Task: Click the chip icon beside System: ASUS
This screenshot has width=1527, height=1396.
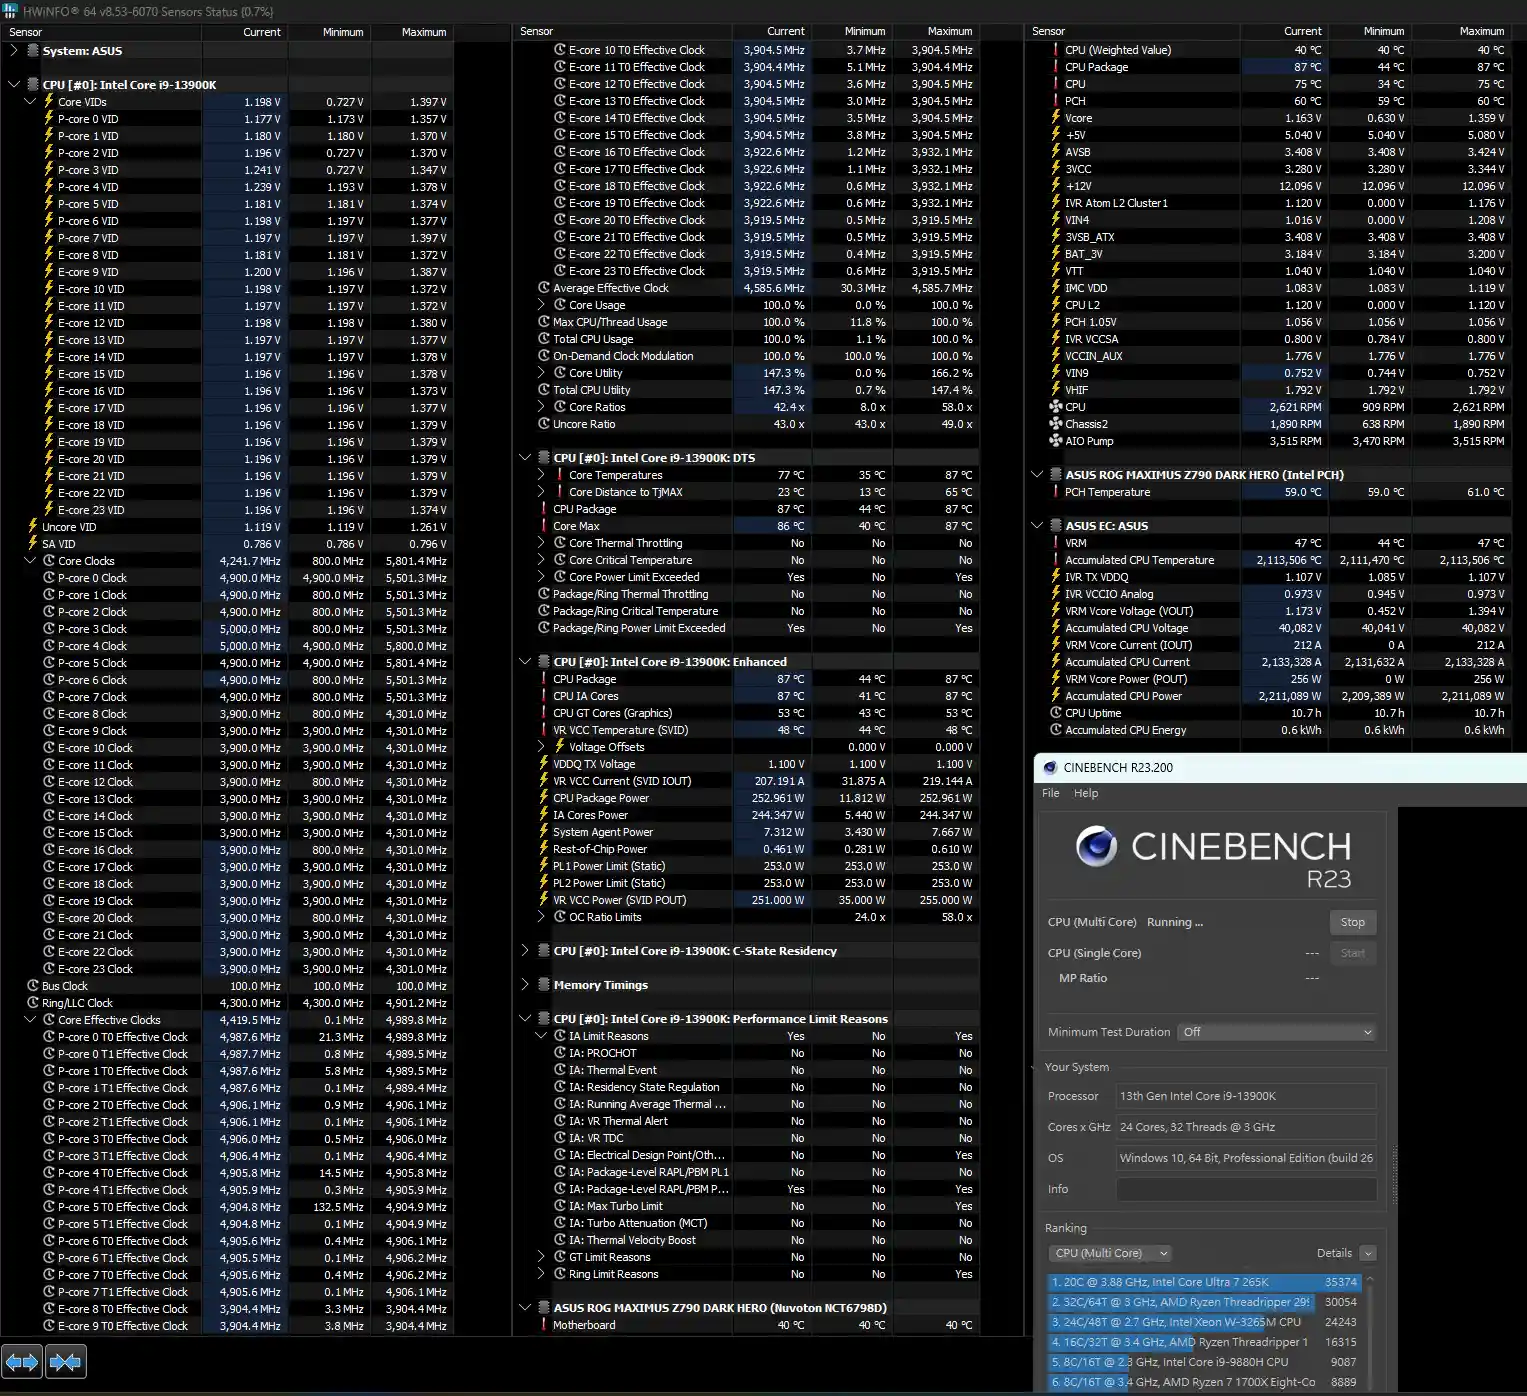Action: tap(33, 50)
